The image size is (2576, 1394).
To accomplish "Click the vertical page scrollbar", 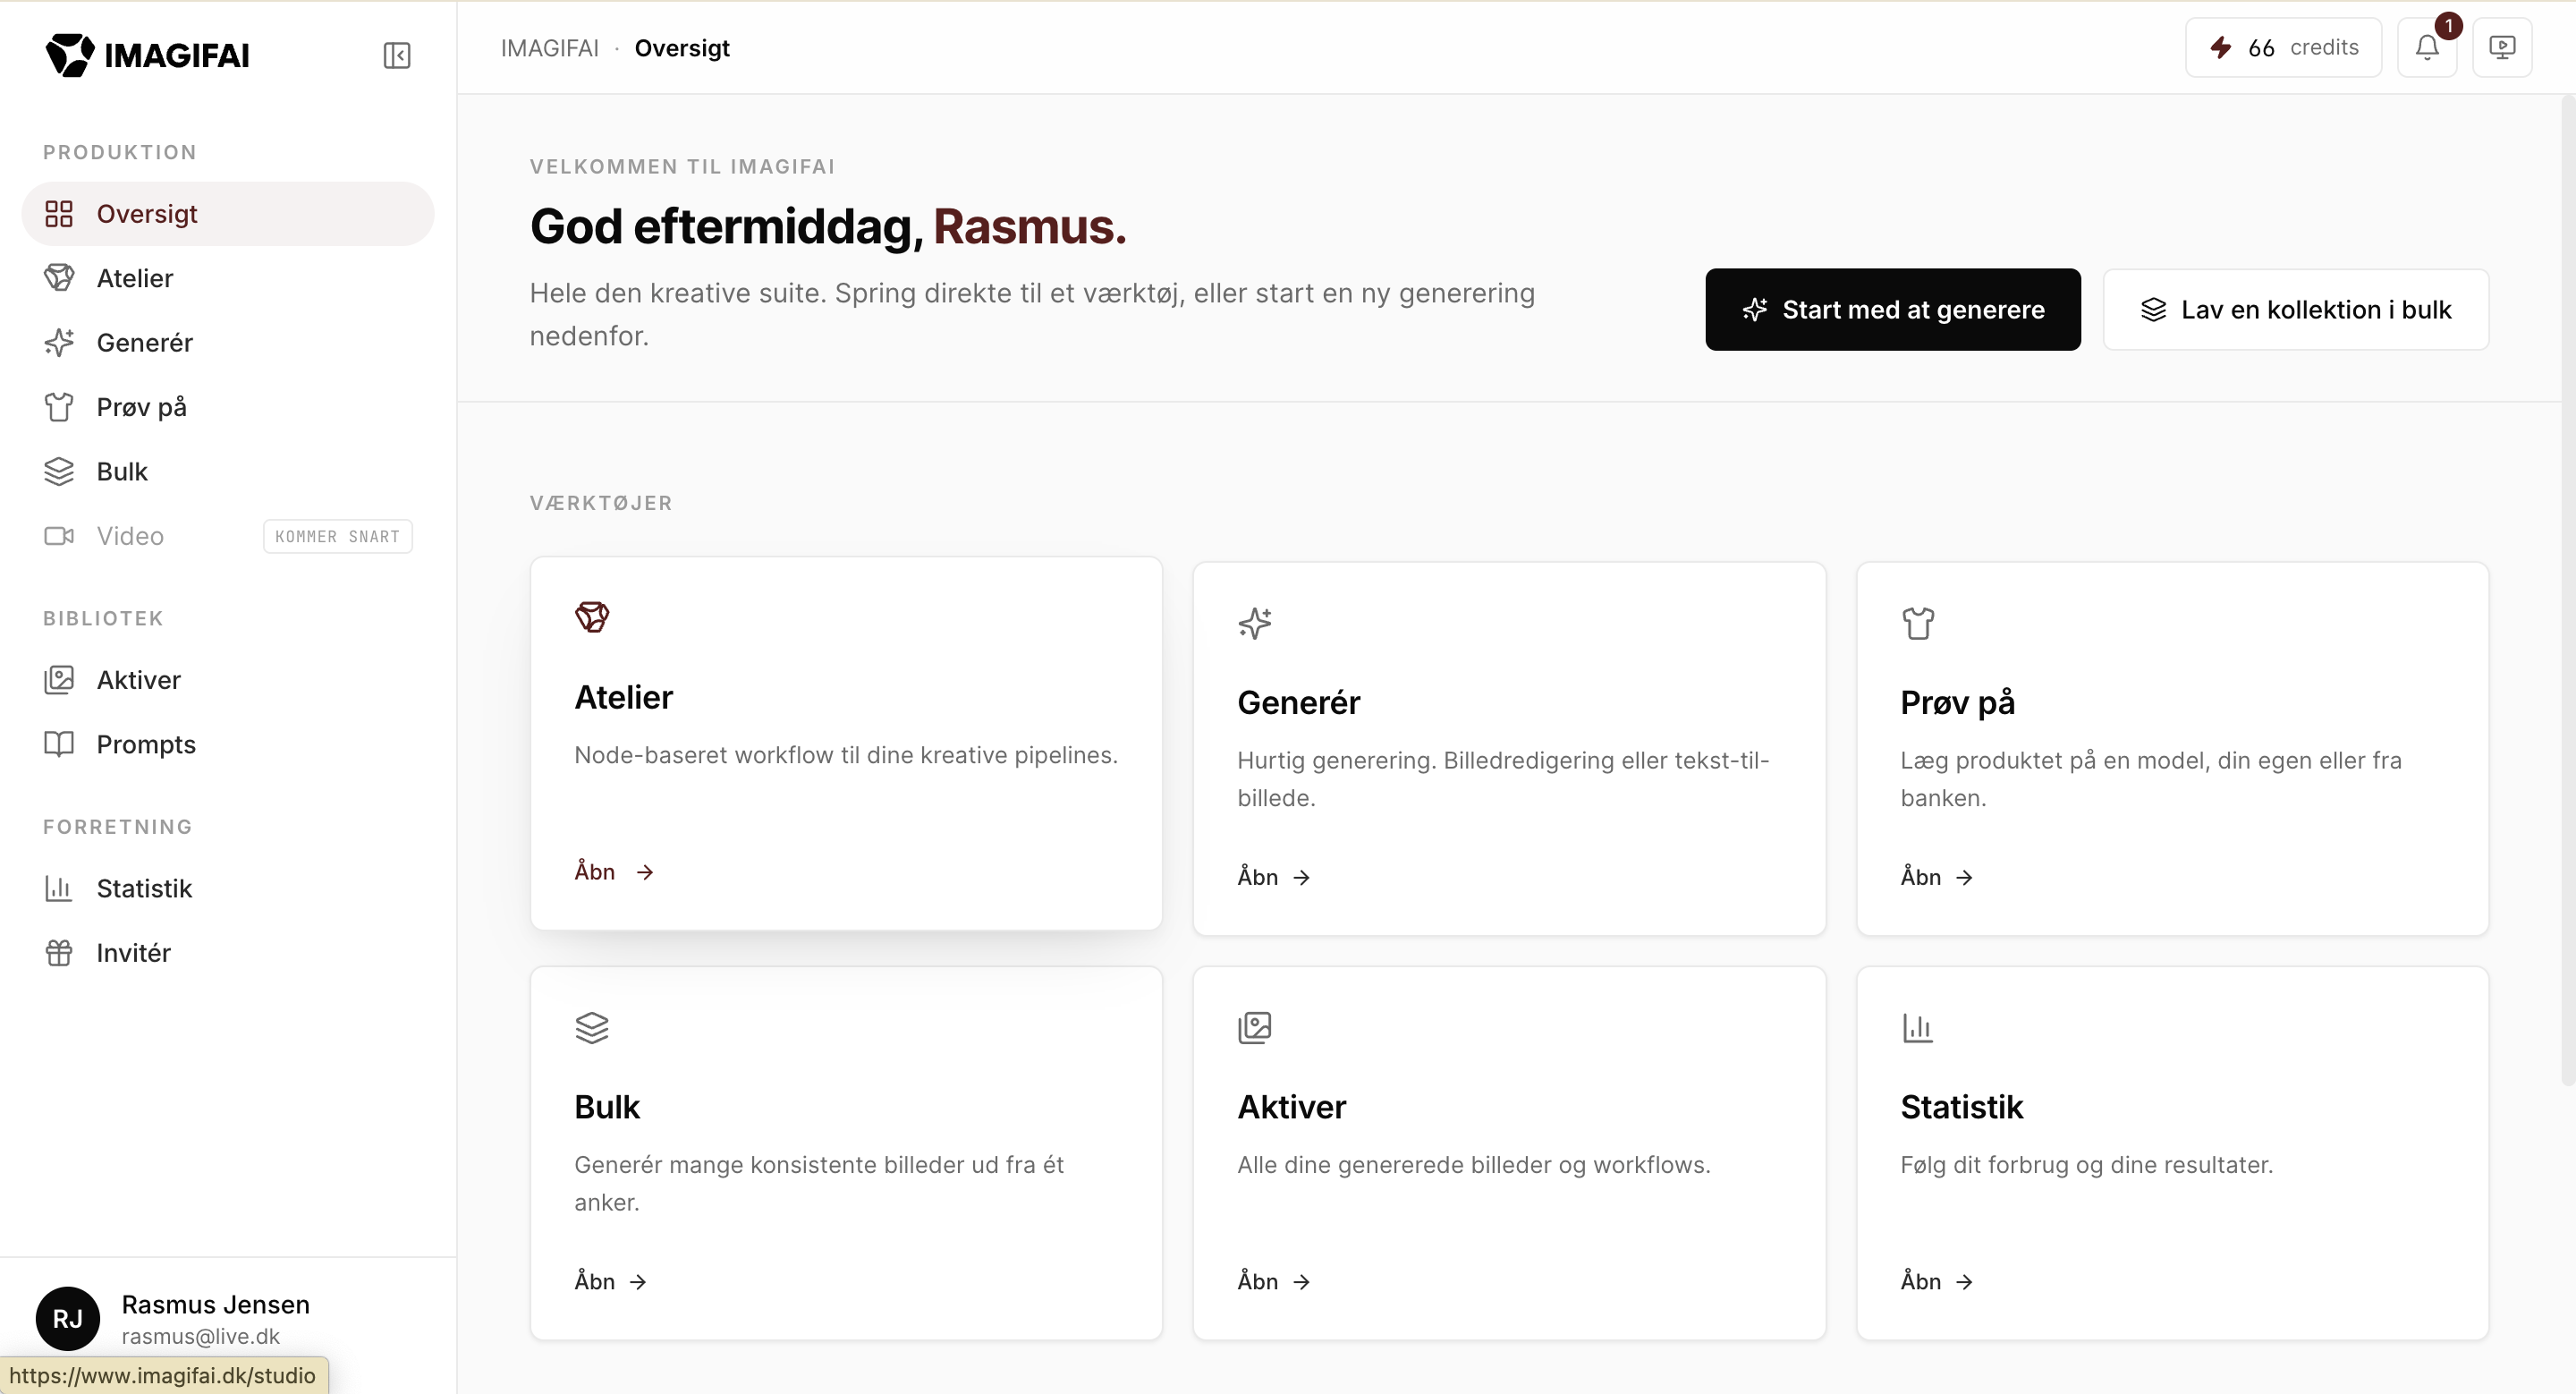I will click(2567, 590).
